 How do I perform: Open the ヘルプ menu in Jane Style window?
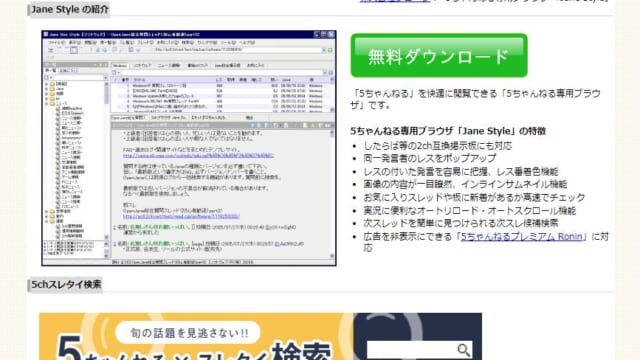click(x=247, y=42)
